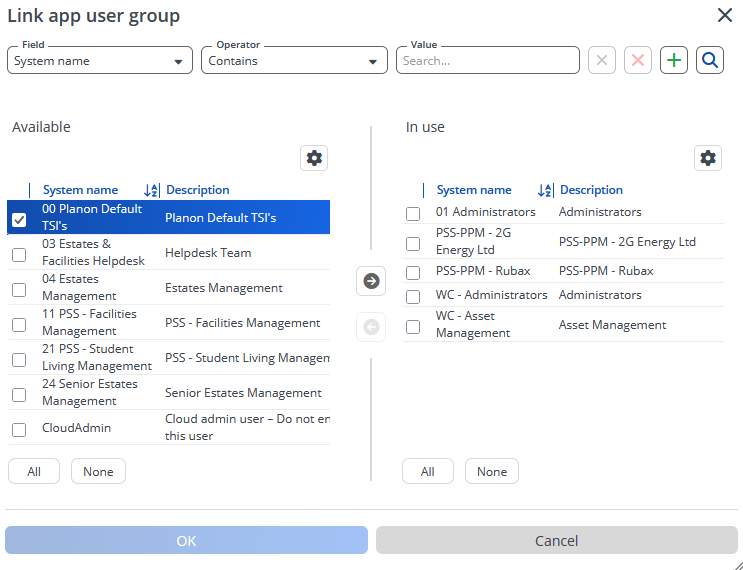Click None button under Available list
This screenshot has height=570, width=743.
[98, 471]
